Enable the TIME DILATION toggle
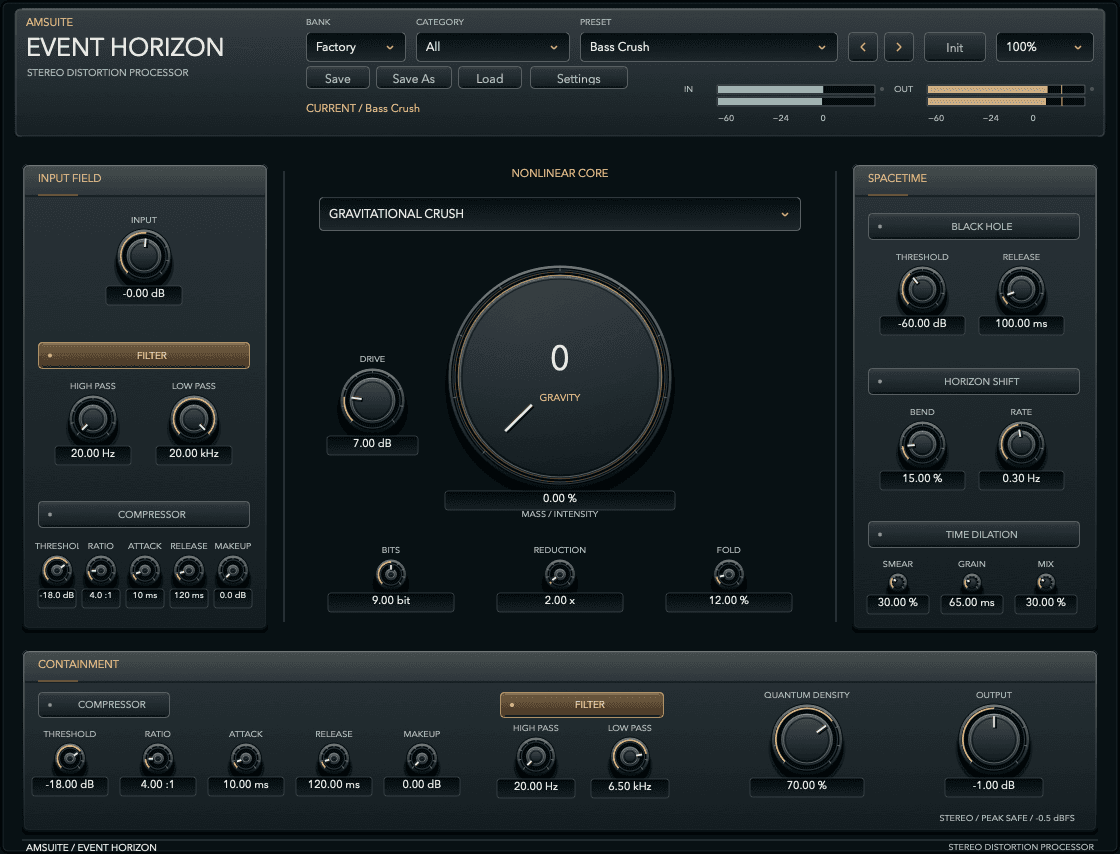This screenshot has height=854, width=1120. tap(974, 534)
